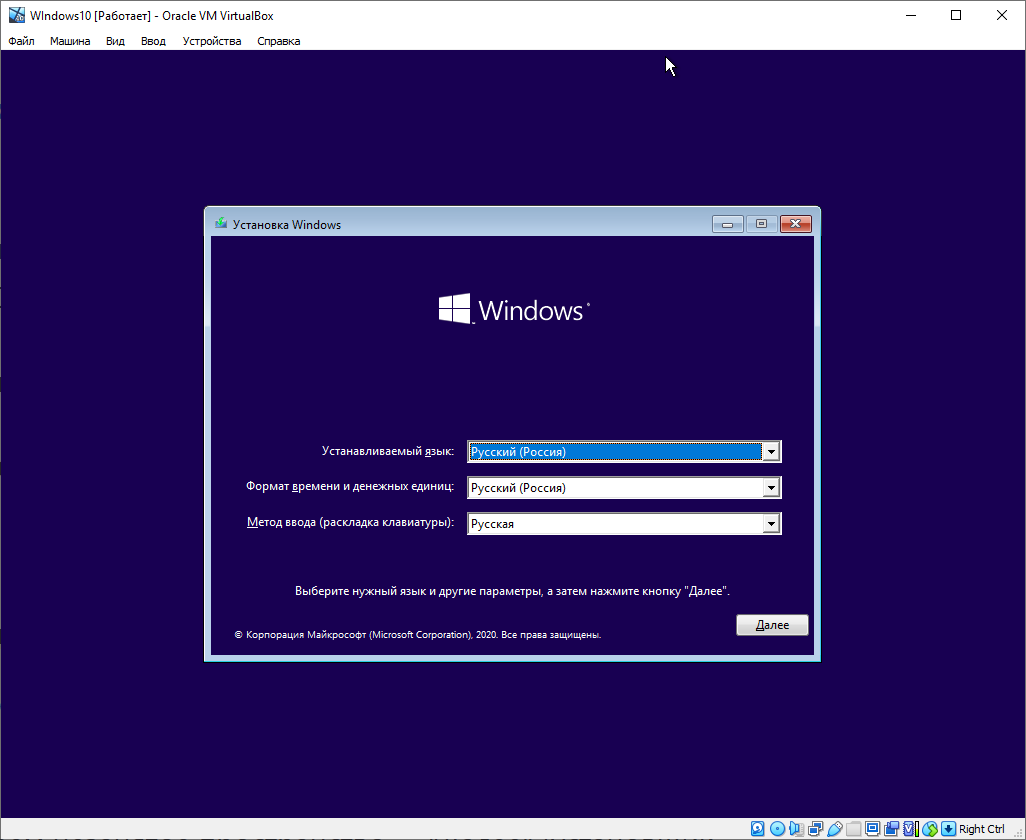Open the Машина menu
The image size is (1026, 840).
click(x=70, y=41)
